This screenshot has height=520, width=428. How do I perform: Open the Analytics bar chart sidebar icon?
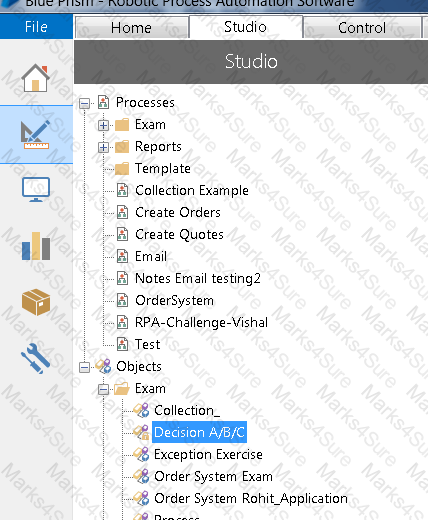[x=36, y=246]
